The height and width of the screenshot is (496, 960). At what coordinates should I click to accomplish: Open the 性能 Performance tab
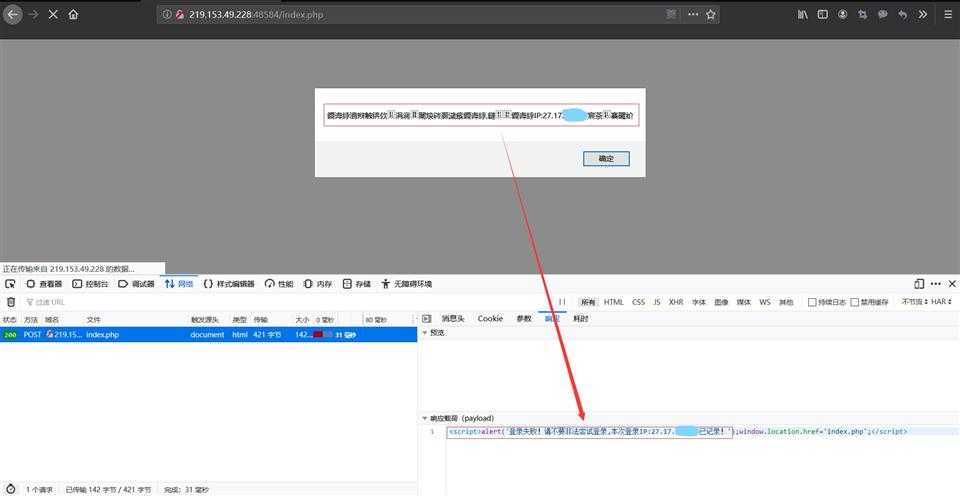click(279, 284)
